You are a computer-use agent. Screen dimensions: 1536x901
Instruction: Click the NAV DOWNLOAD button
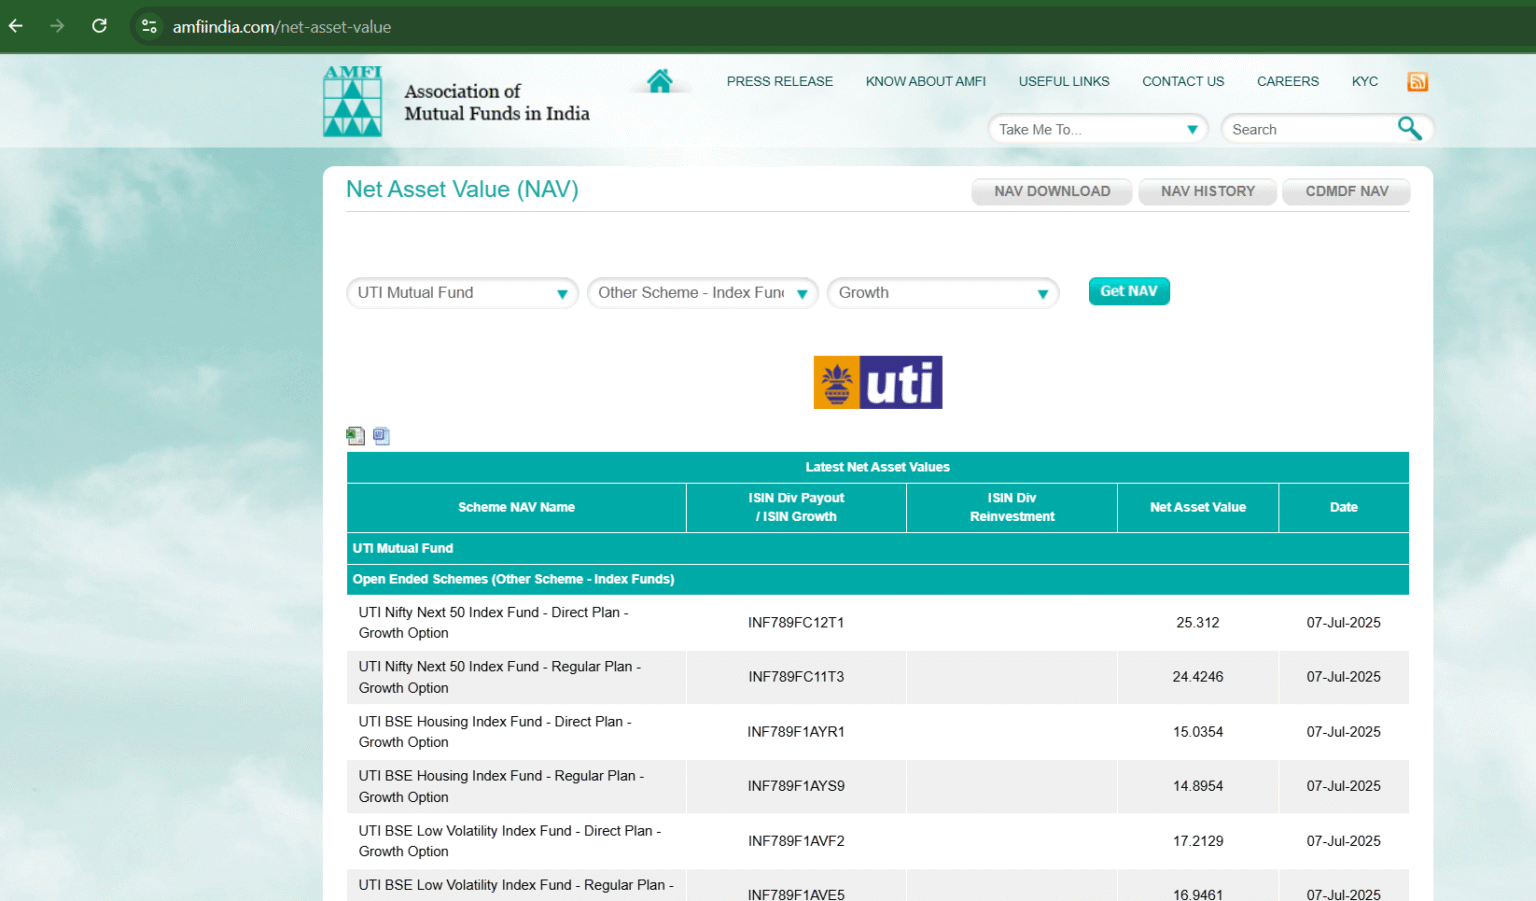click(1051, 191)
